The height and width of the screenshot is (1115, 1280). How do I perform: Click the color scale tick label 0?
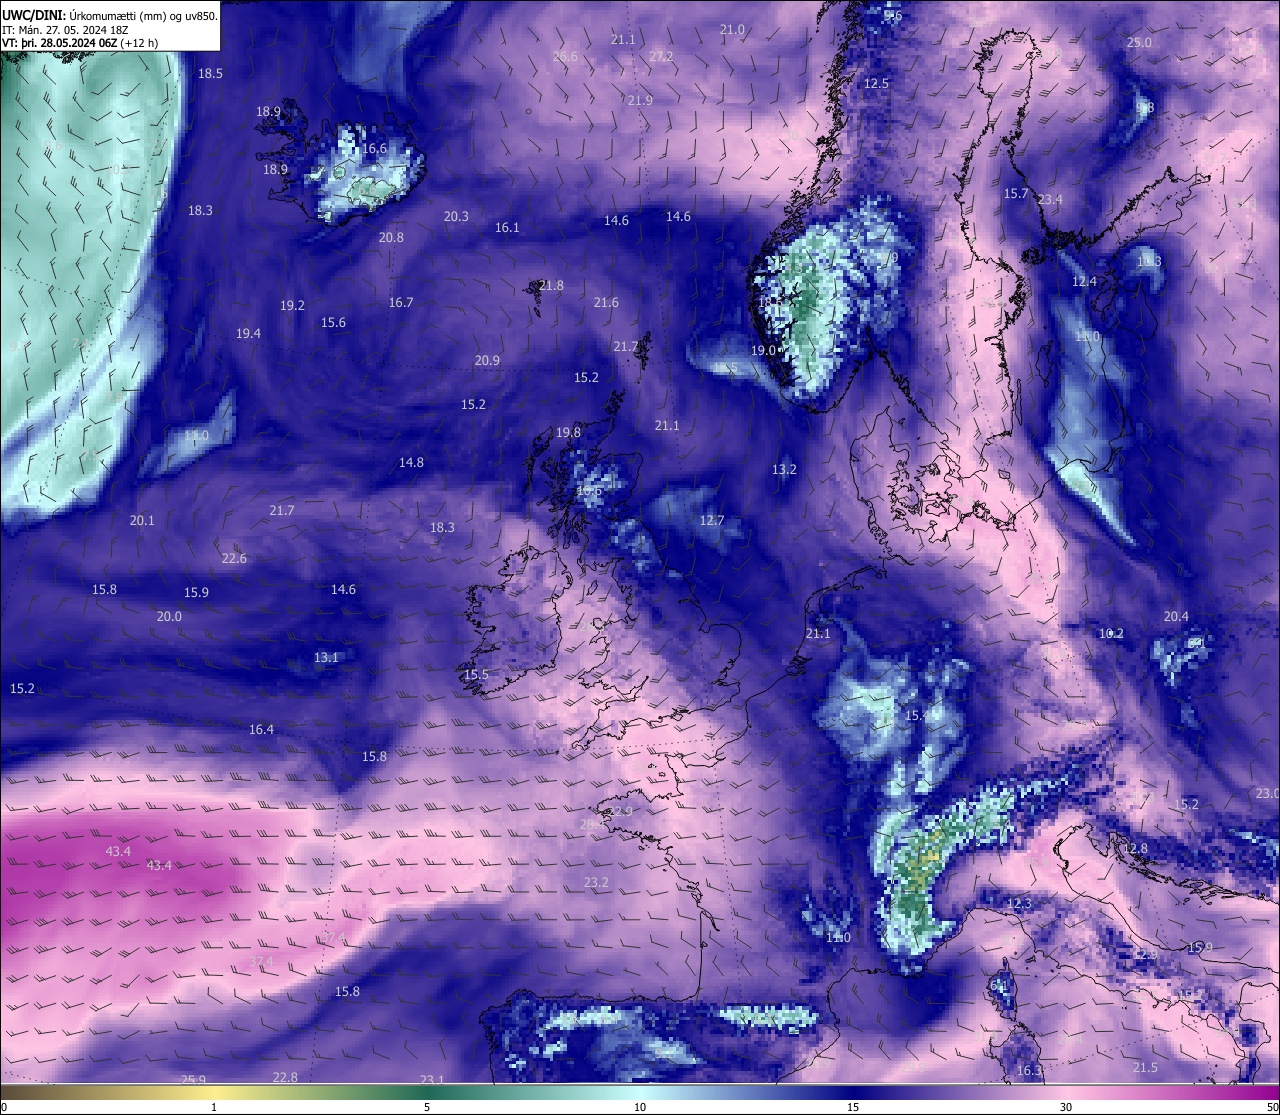tap(4, 1107)
